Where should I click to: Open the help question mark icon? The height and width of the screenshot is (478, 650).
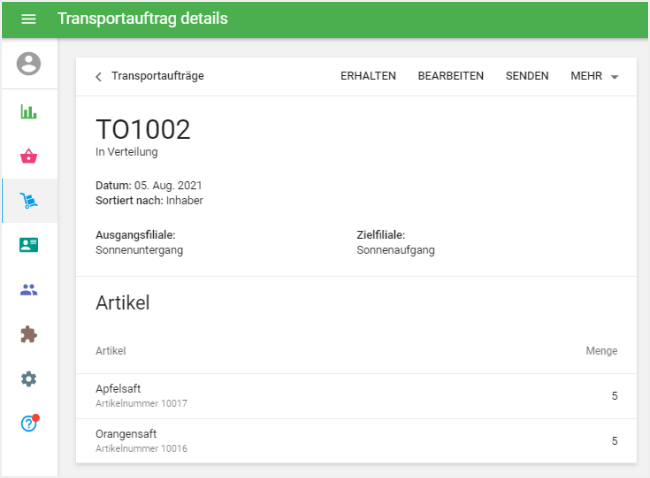(x=29, y=424)
